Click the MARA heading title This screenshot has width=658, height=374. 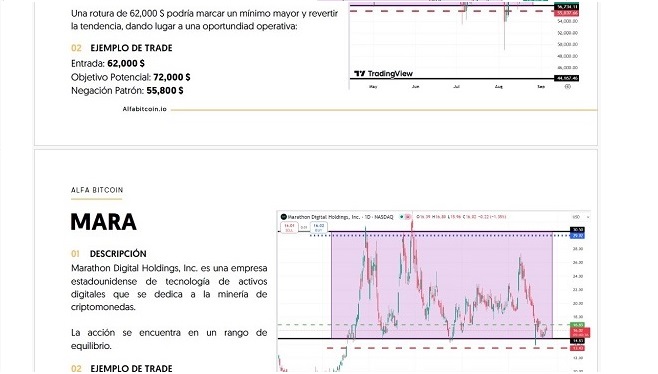click(104, 222)
